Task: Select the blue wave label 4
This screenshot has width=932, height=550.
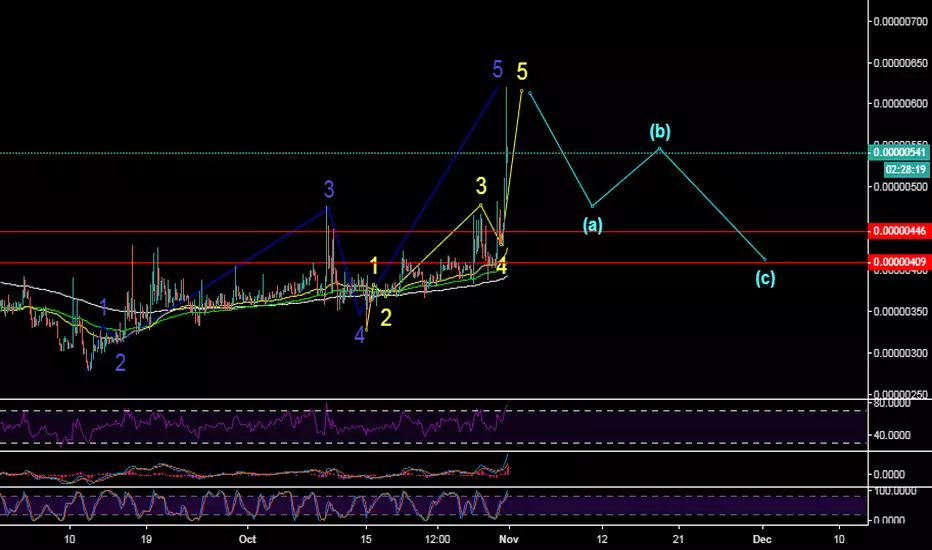Action: click(x=359, y=335)
